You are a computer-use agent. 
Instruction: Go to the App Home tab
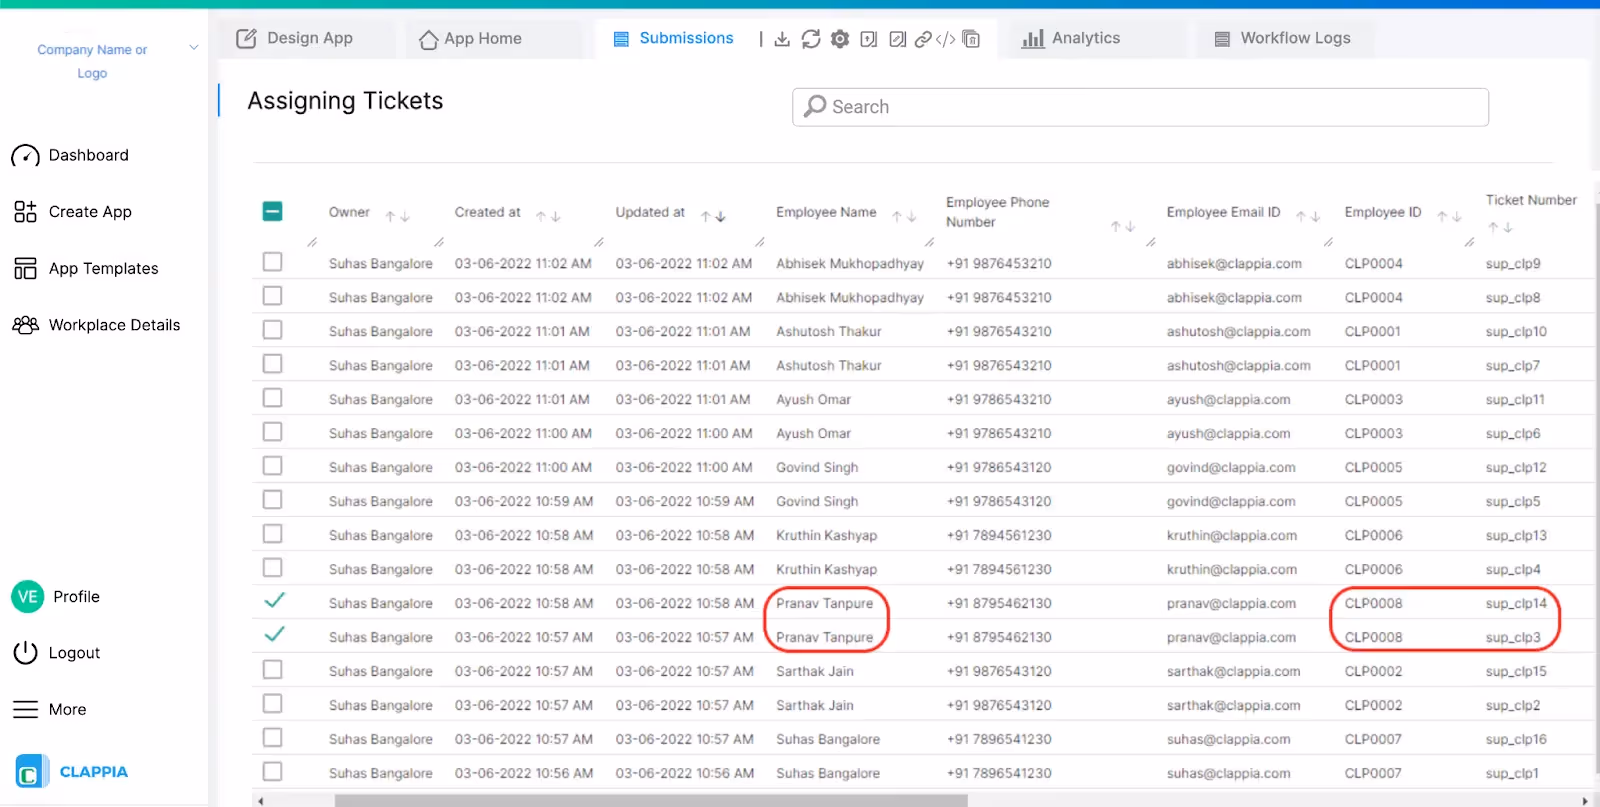(x=470, y=39)
